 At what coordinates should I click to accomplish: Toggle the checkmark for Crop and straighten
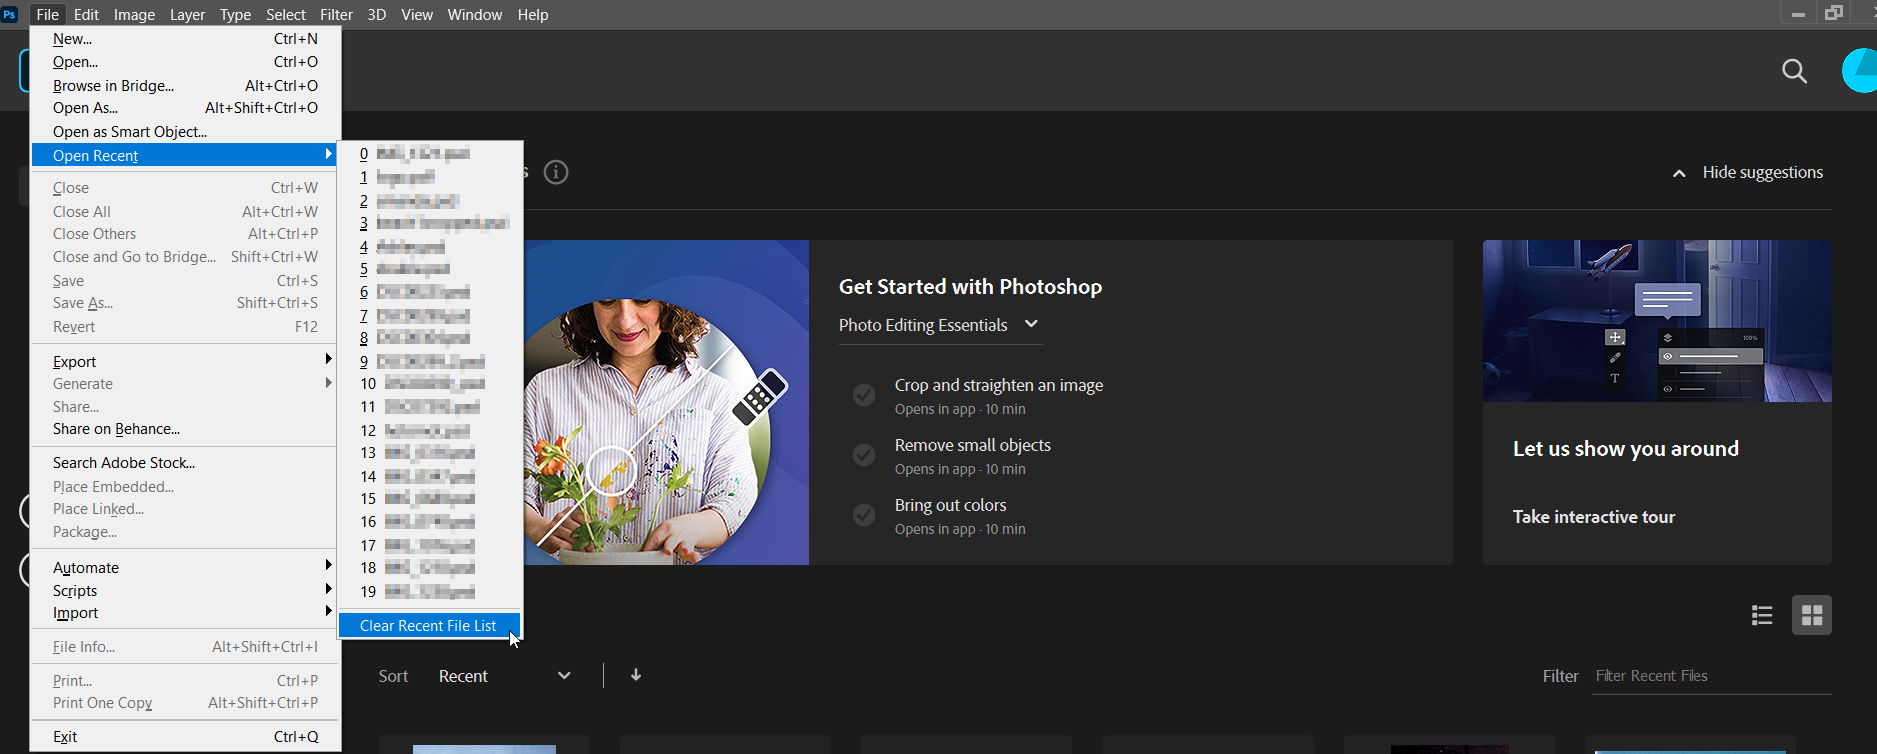click(864, 395)
